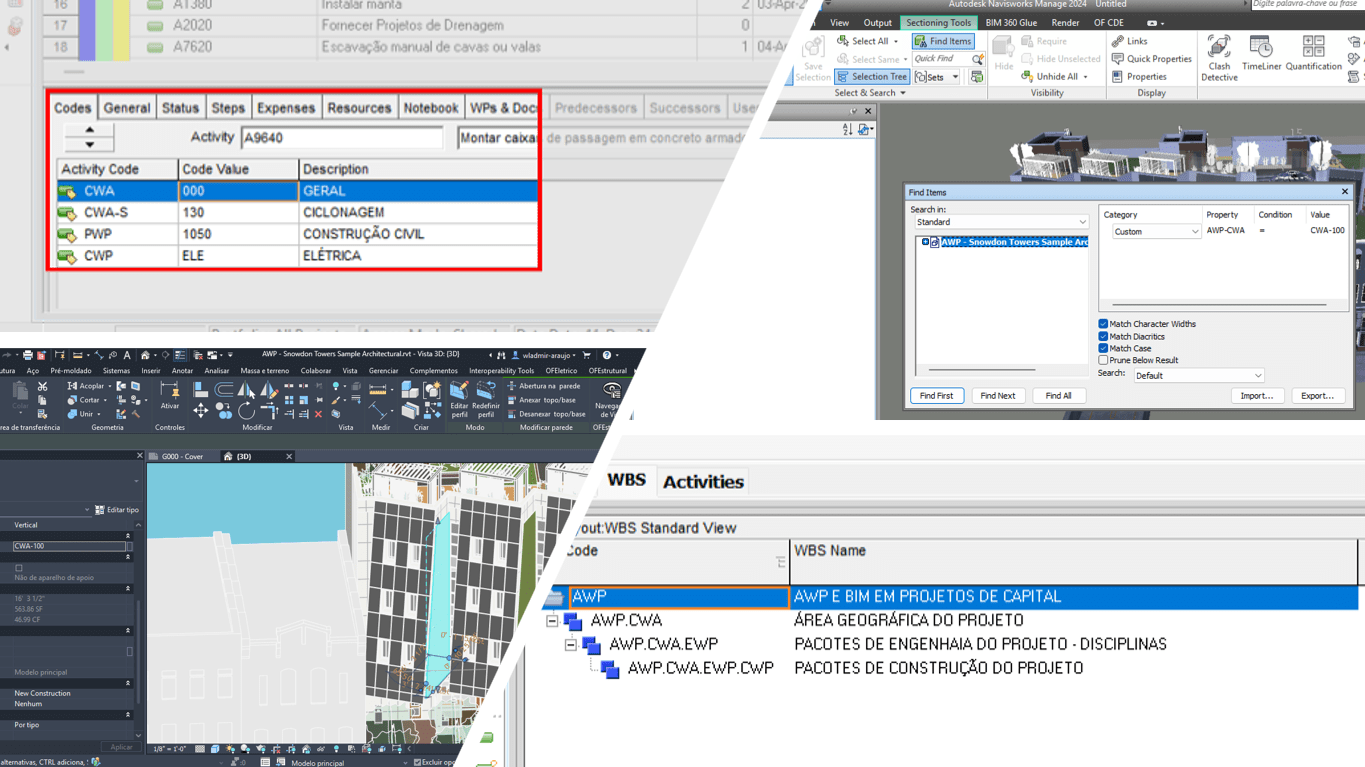Click the CWA-100 parameter field in Revit
This screenshot has width=1365, height=767.
pos(69,546)
